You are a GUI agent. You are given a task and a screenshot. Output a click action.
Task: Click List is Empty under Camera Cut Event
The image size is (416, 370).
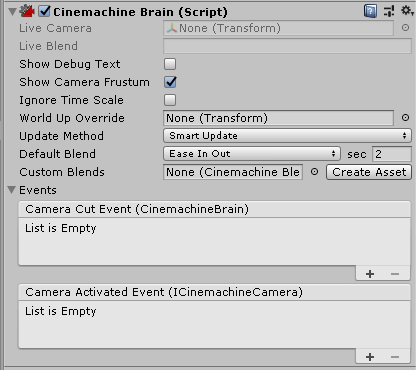pyautogui.click(x=61, y=228)
